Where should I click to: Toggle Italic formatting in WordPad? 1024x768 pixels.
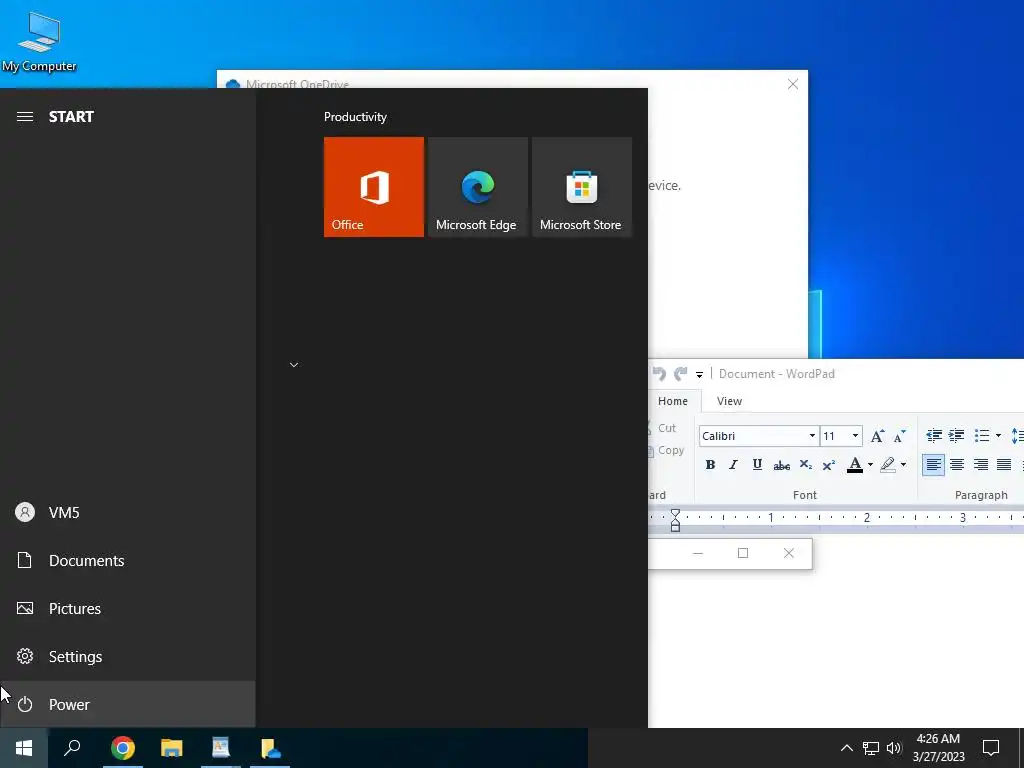[733, 464]
